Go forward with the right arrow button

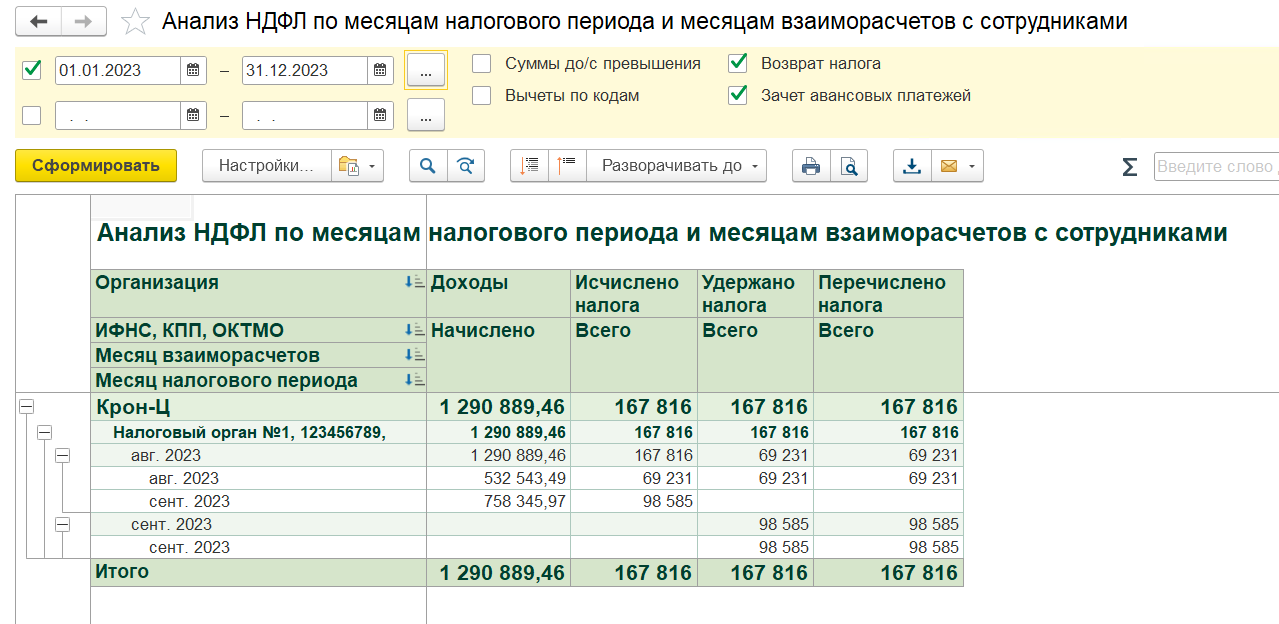(x=84, y=21)
